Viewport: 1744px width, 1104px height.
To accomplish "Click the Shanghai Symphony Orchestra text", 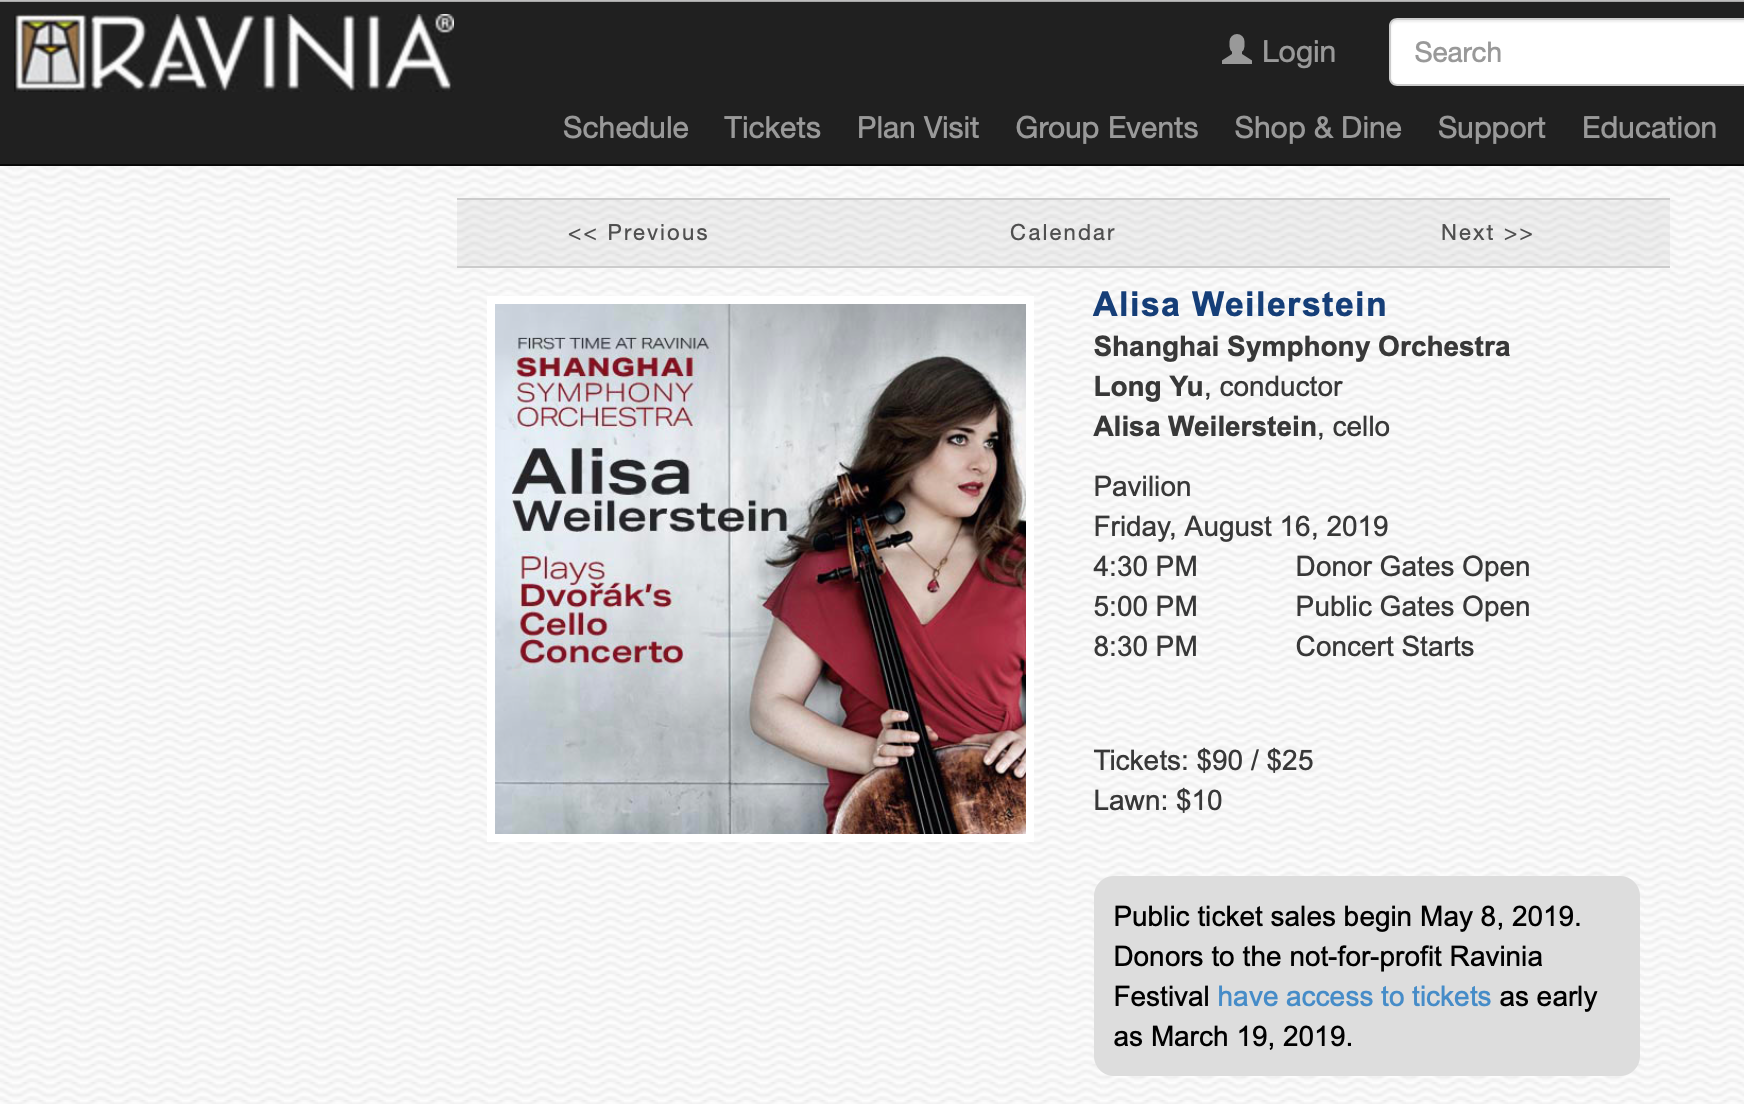I will tap(1301, 346).
